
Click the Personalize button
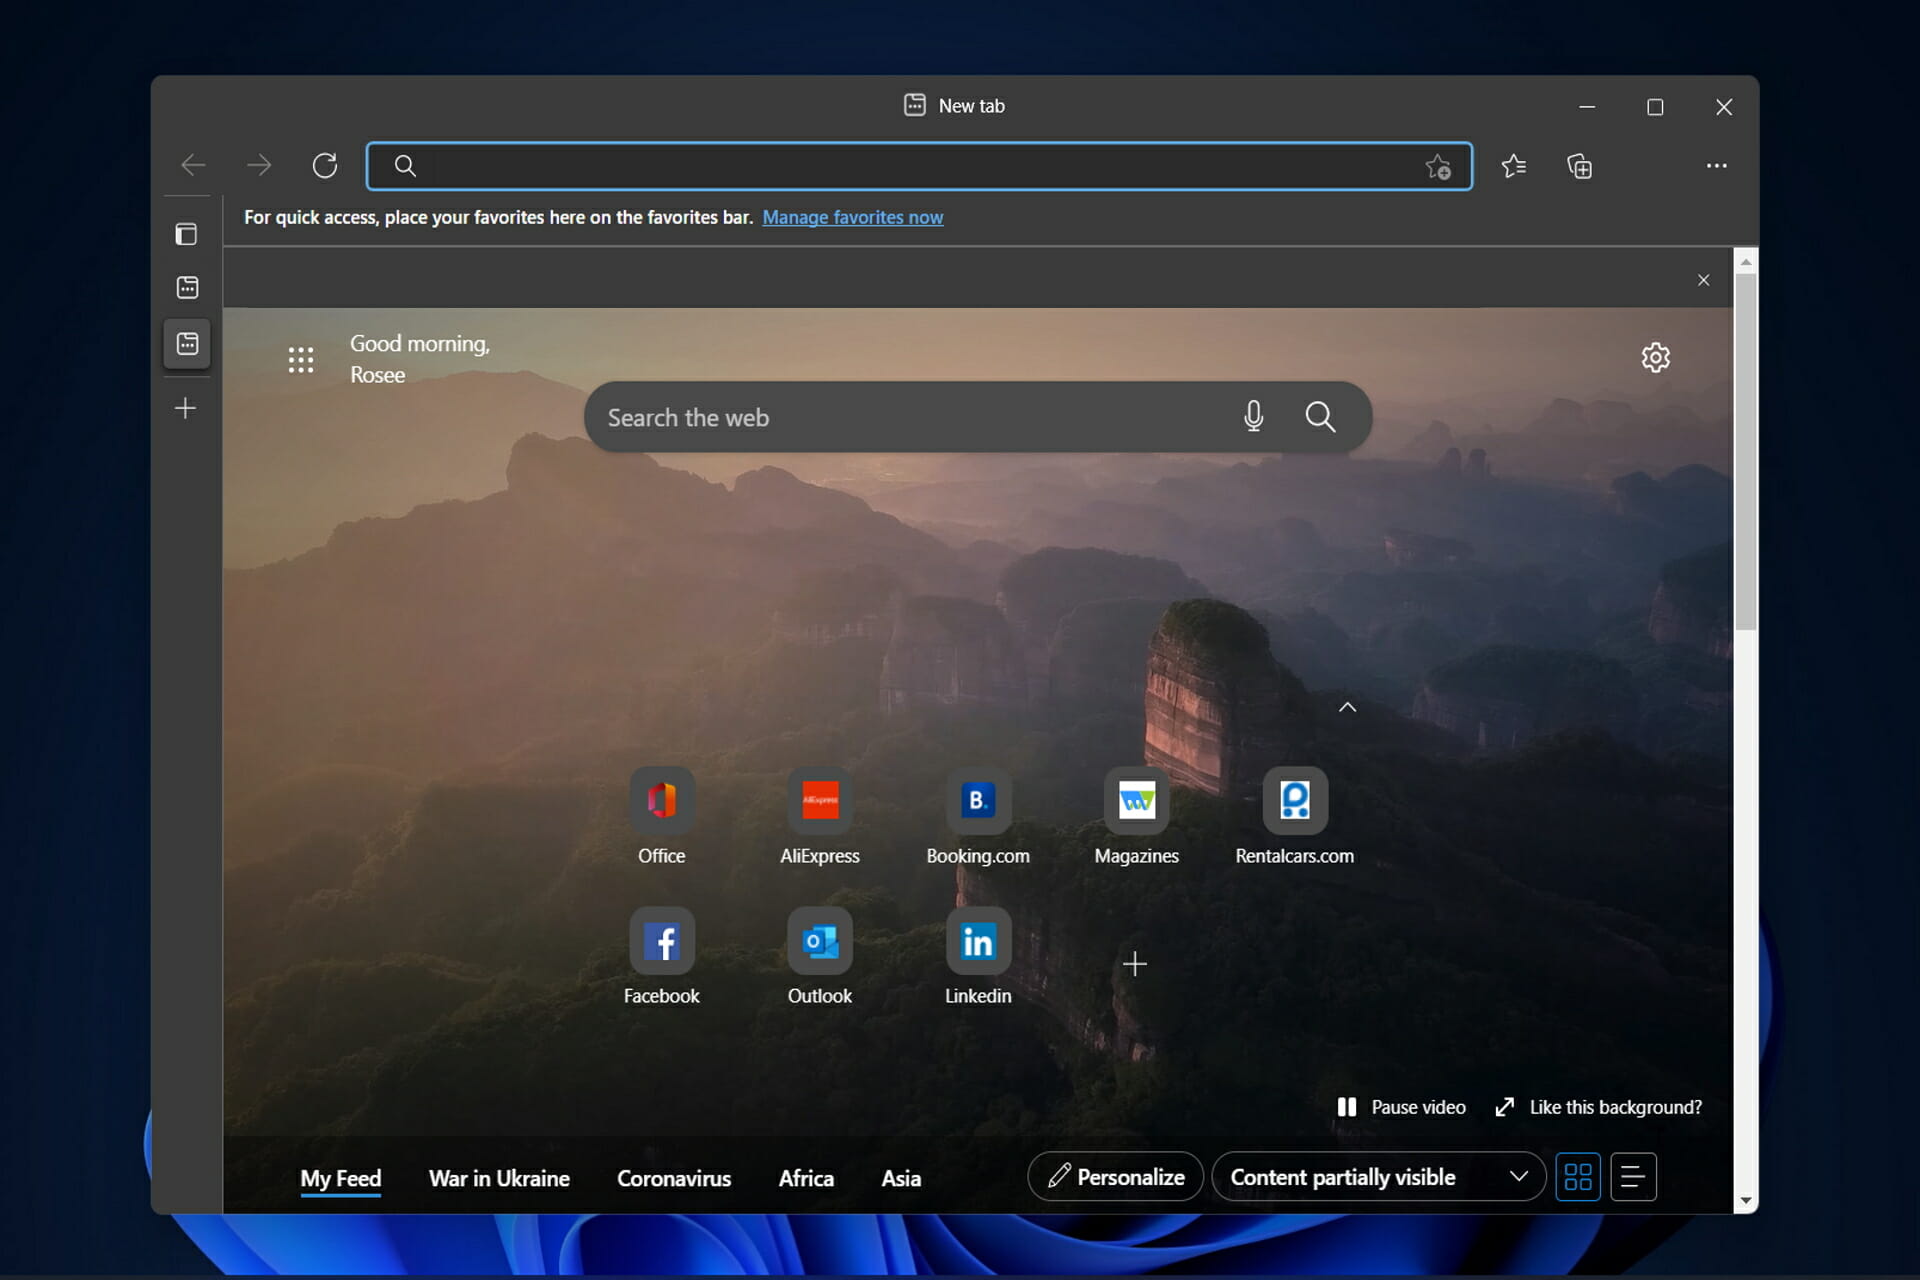coord(1115,1177)
